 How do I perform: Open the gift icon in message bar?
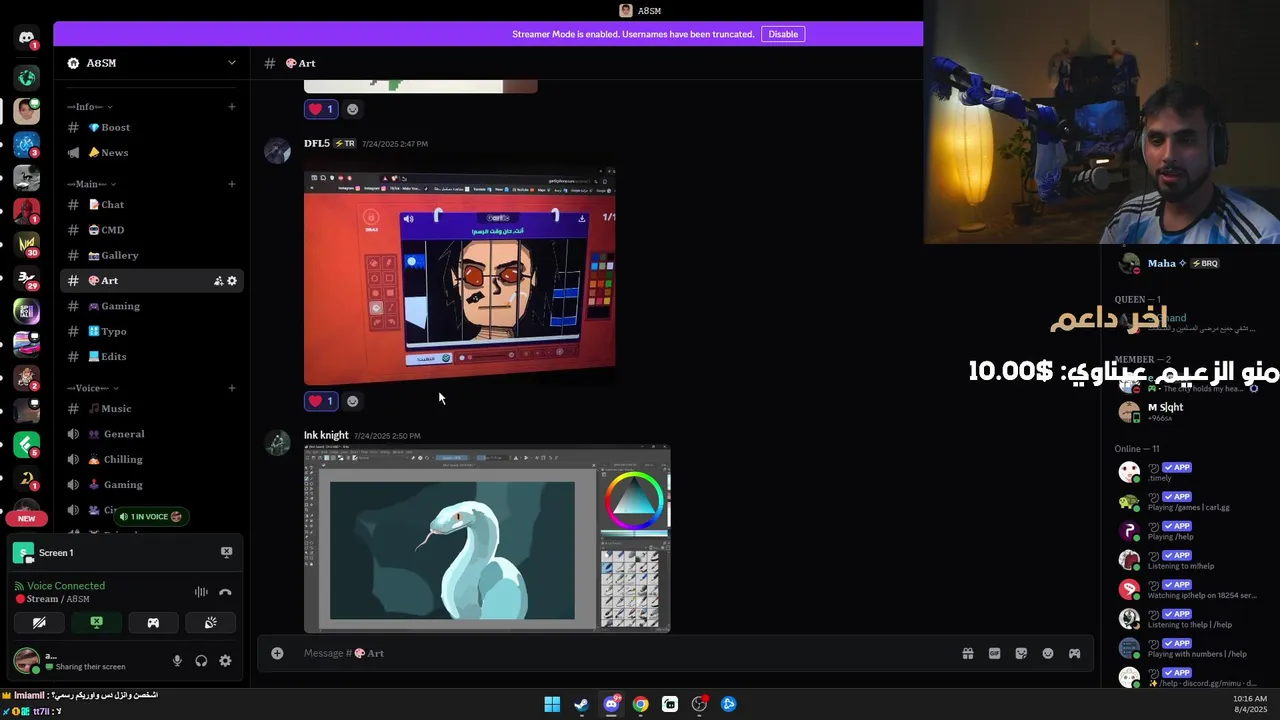968,653
